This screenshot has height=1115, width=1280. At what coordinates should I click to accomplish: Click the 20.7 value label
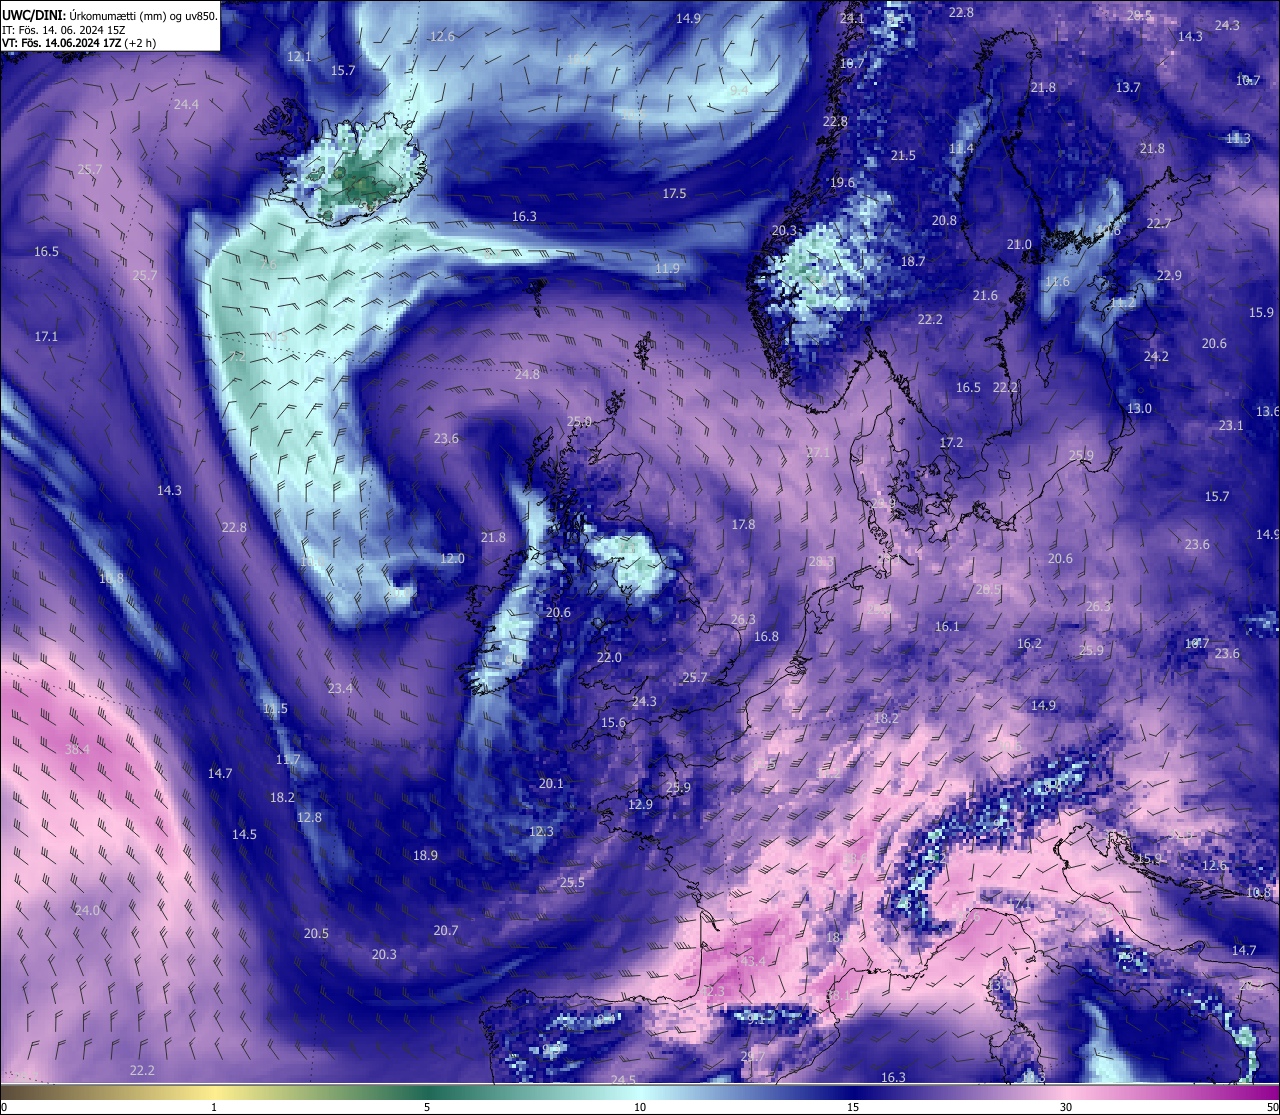446,930
